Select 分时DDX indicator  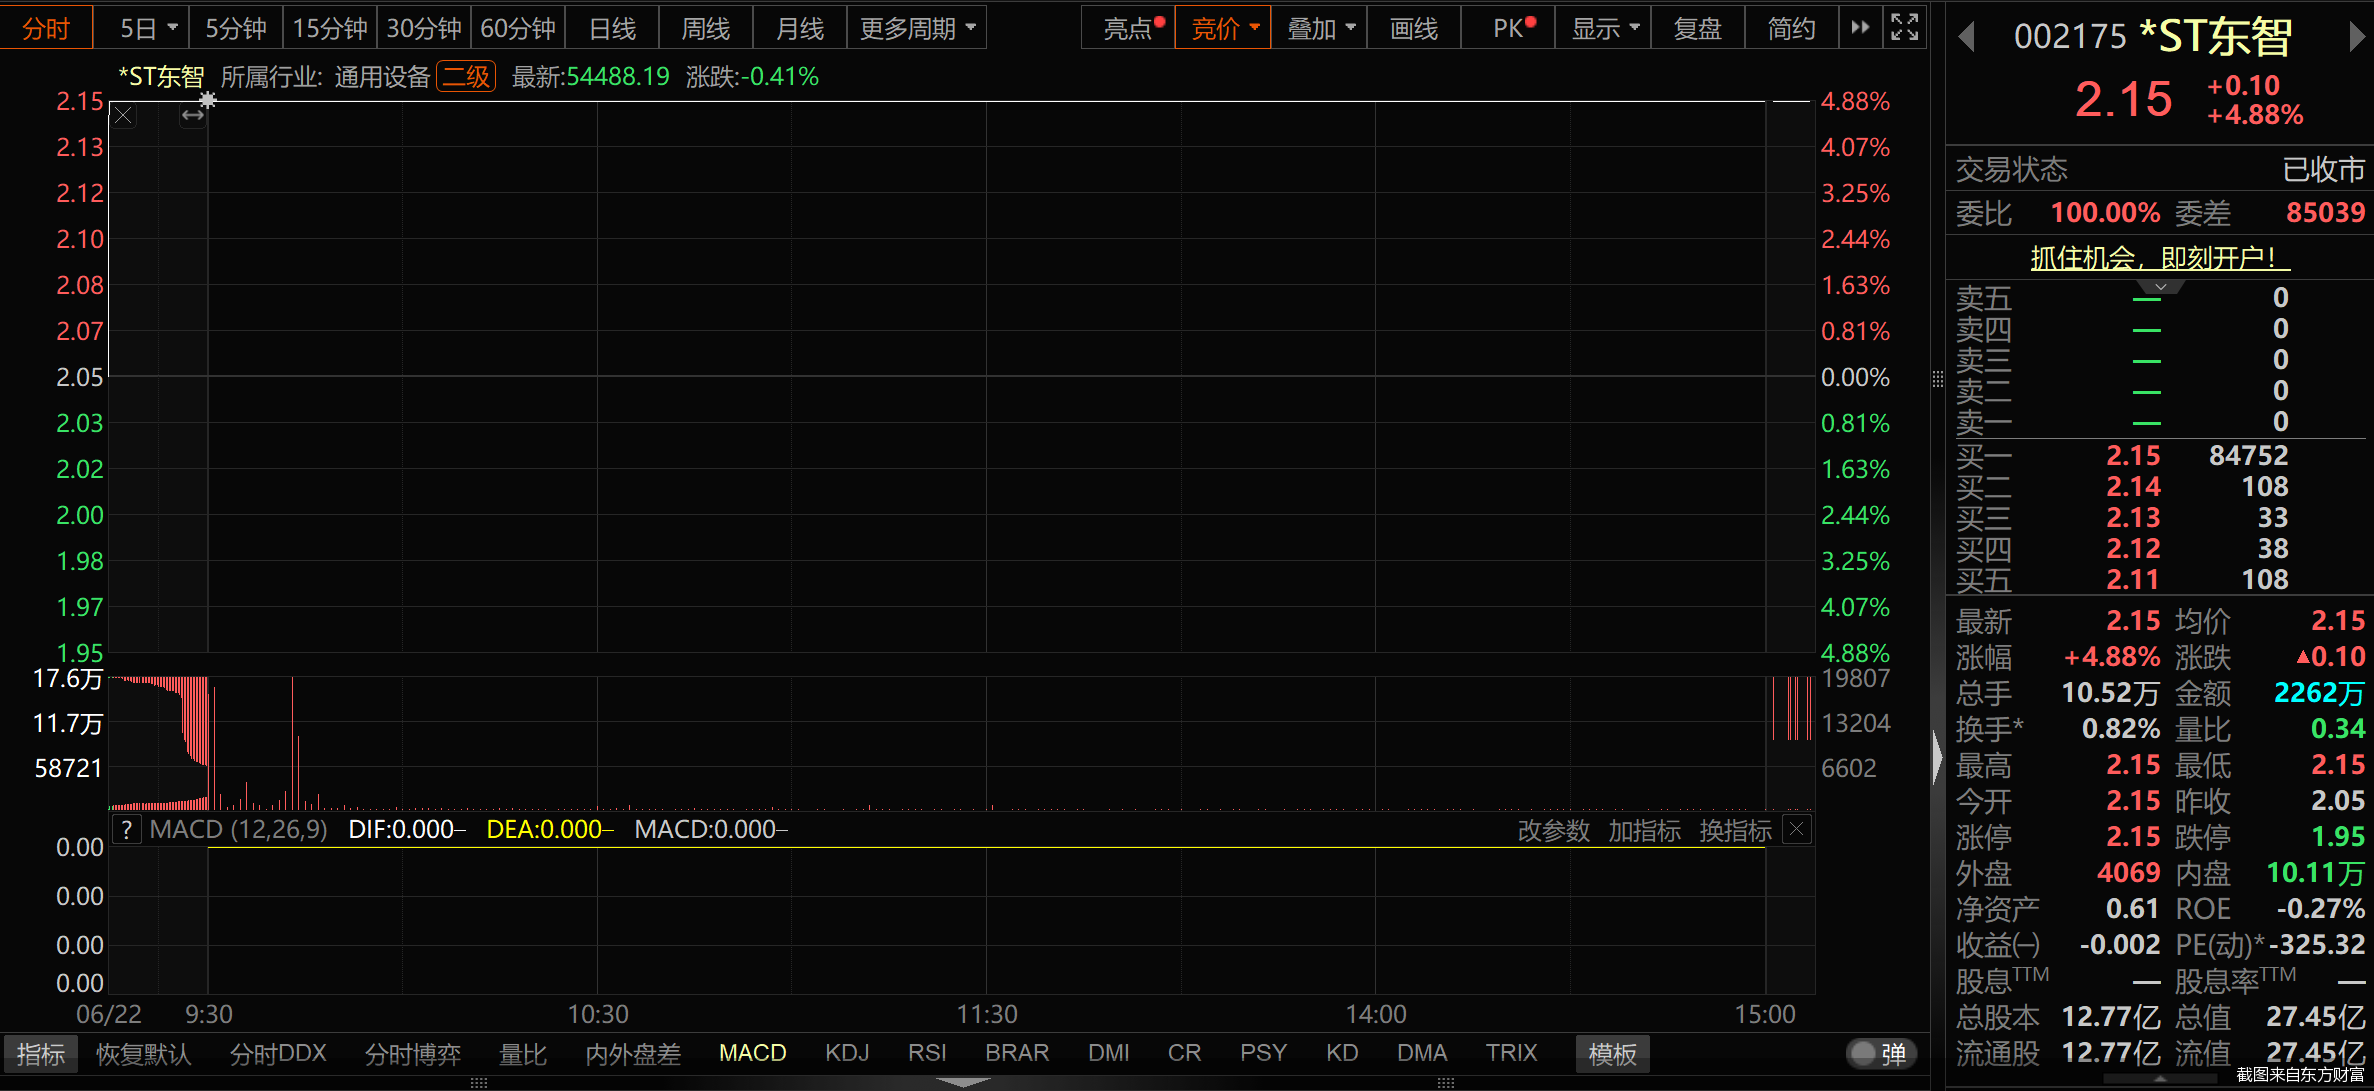point(278,1054)
